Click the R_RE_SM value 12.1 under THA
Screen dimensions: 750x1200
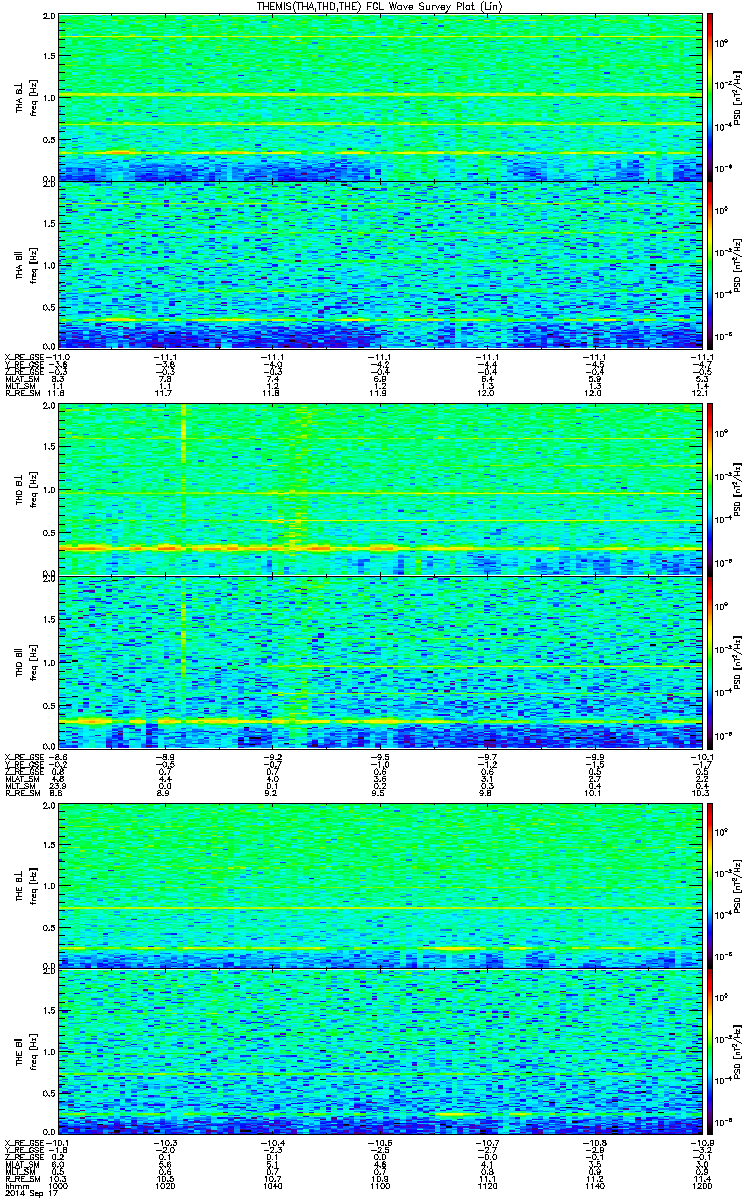(x=699, y=394)
